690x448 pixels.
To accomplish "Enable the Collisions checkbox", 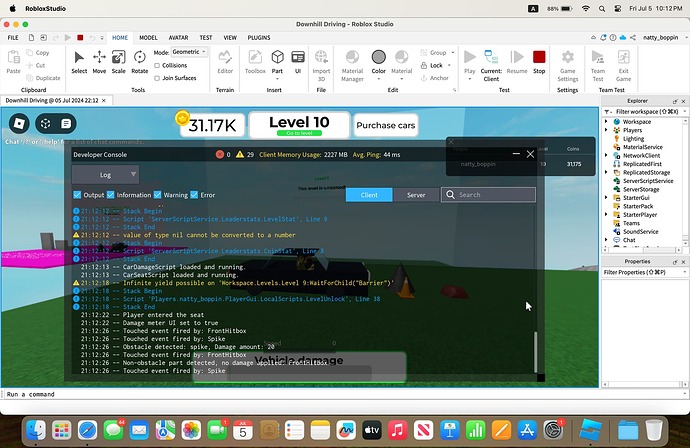I will (x=157, y=65).
